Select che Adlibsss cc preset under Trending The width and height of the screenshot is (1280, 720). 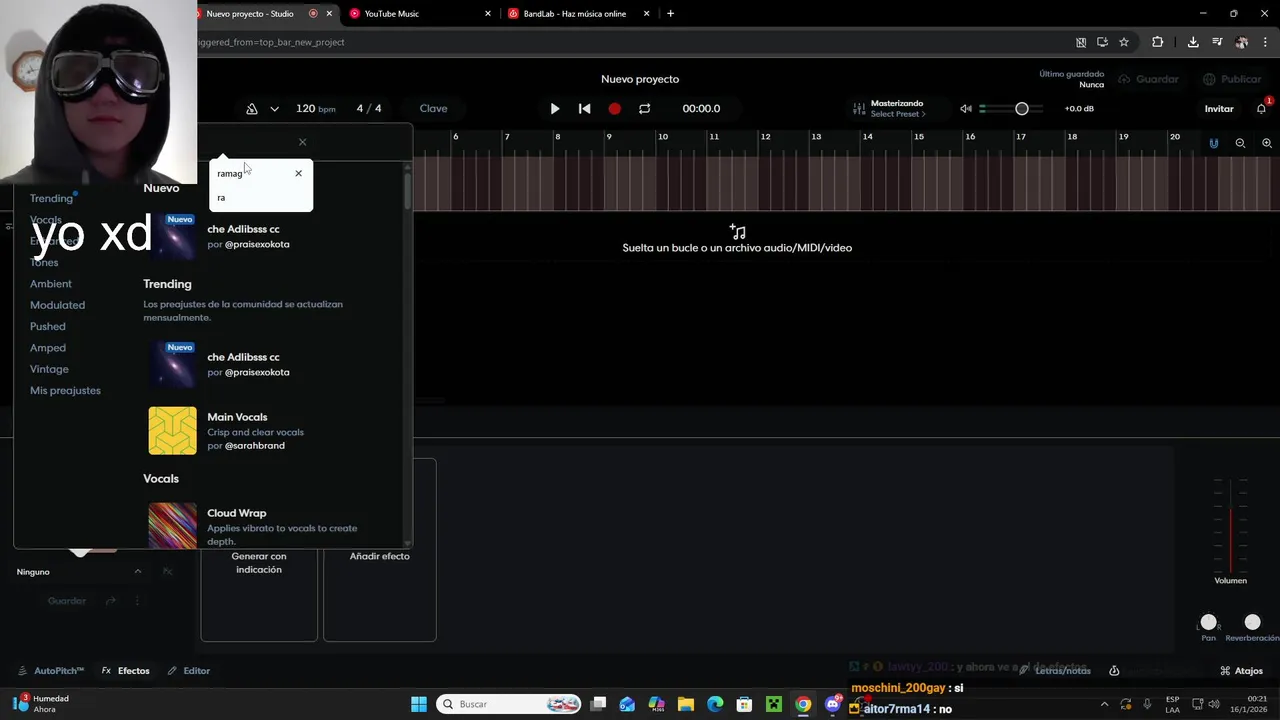243,357
